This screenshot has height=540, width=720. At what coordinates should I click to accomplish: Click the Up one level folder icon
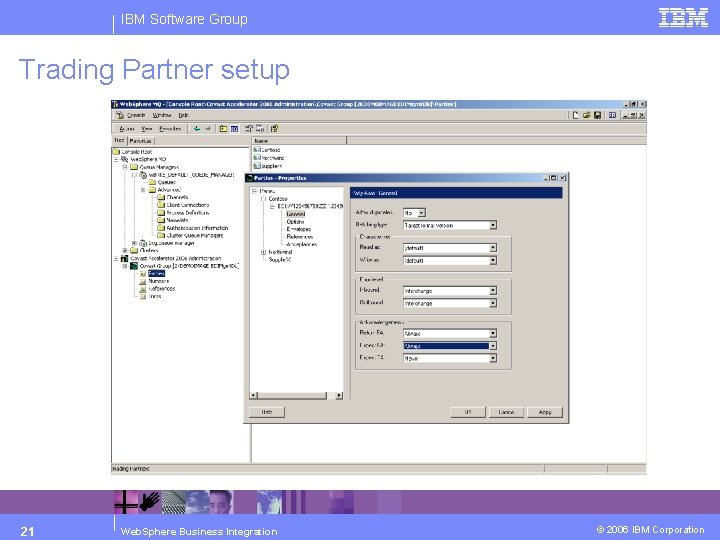pos(223,129)
